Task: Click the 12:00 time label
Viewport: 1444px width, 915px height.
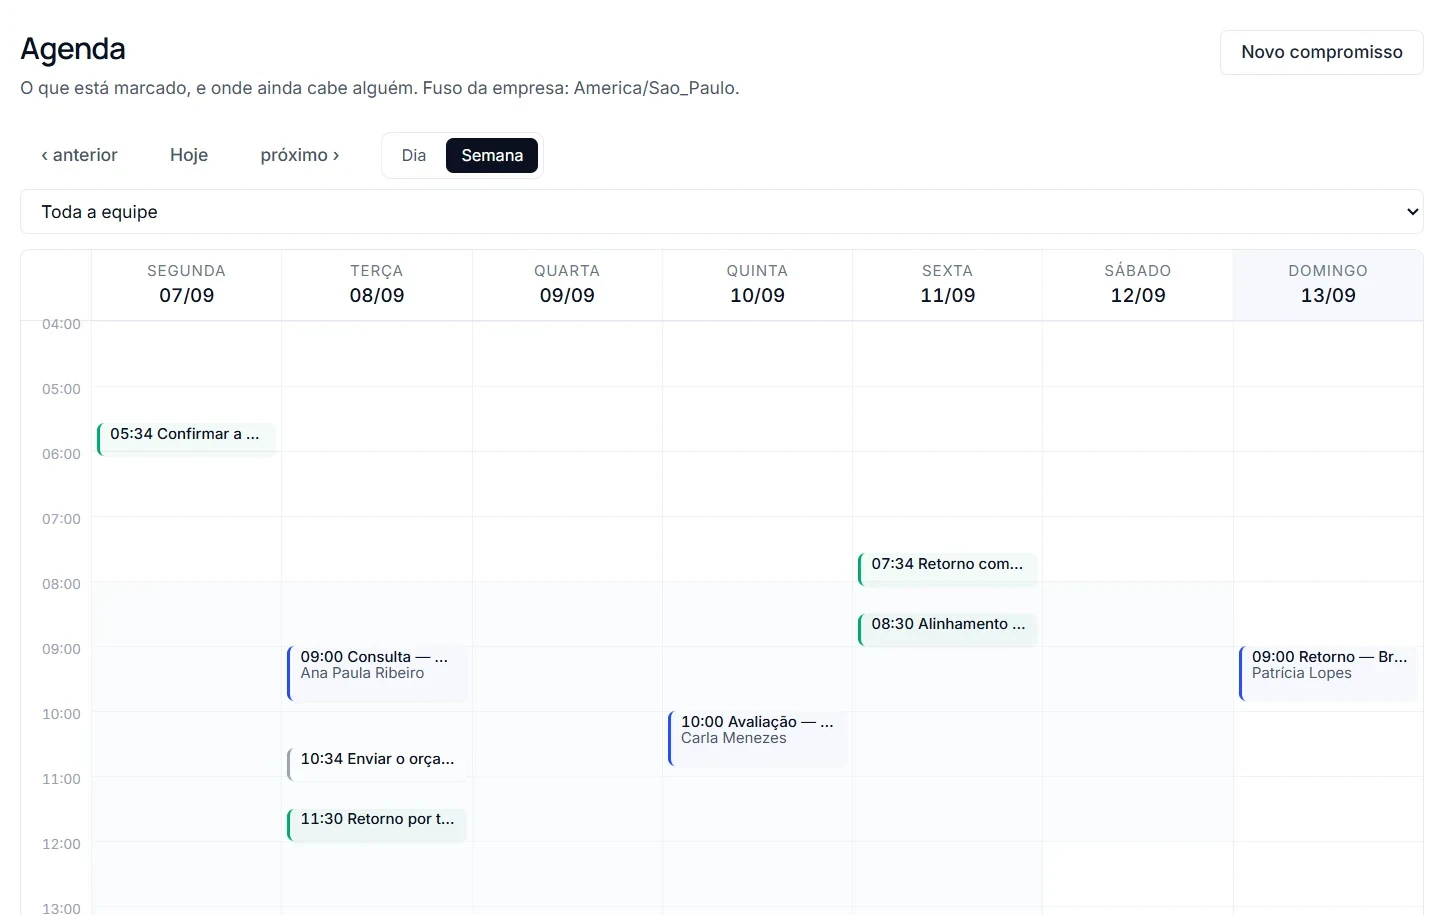Action: point(61,844)
